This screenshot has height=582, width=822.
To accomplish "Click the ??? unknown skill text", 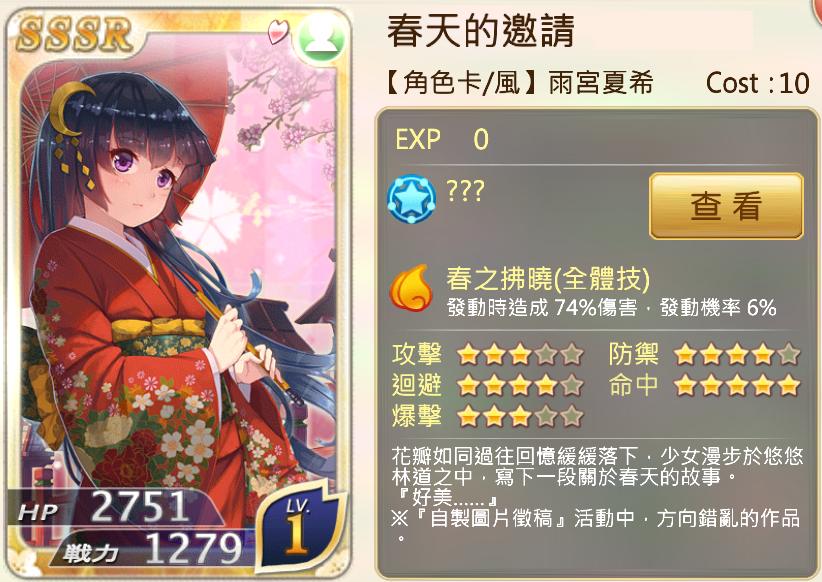I will tap(466, 191).
